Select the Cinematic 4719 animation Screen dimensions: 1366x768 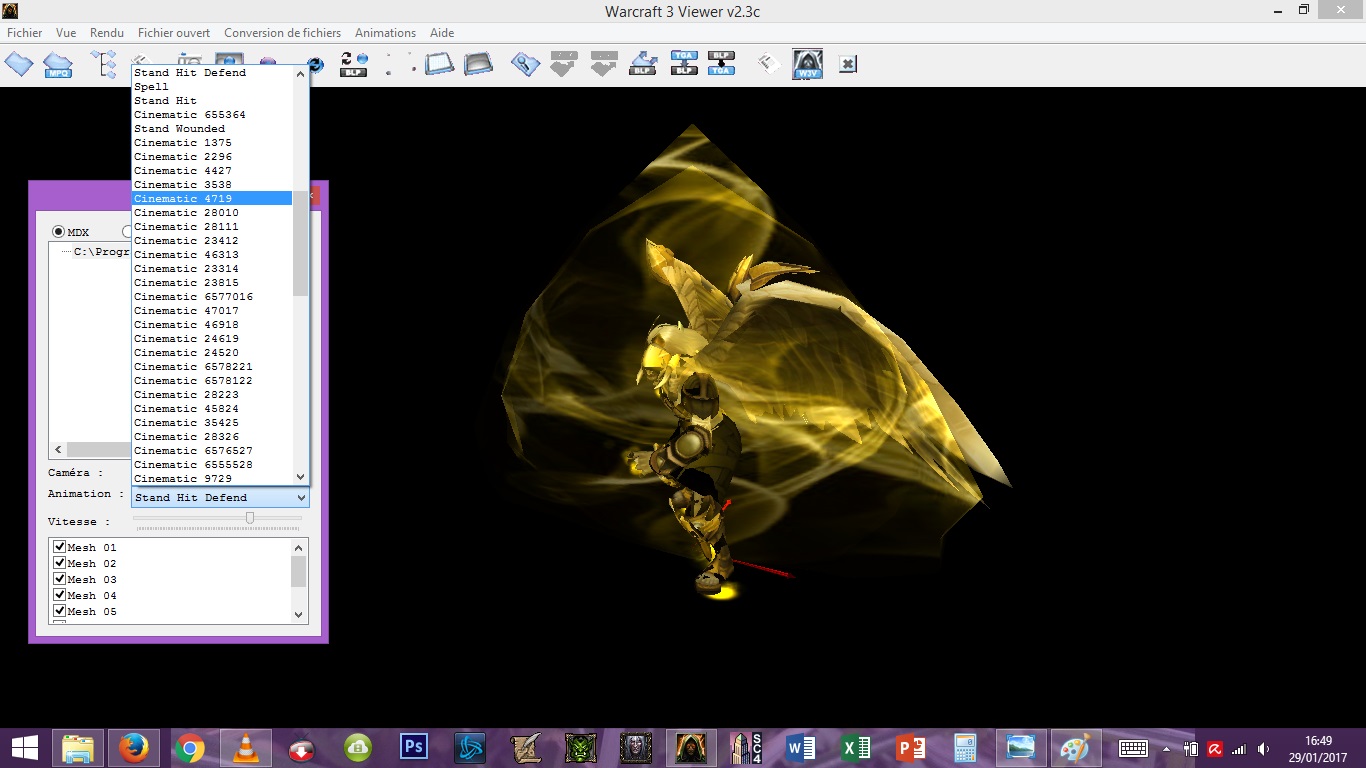(x=212, y=198)
